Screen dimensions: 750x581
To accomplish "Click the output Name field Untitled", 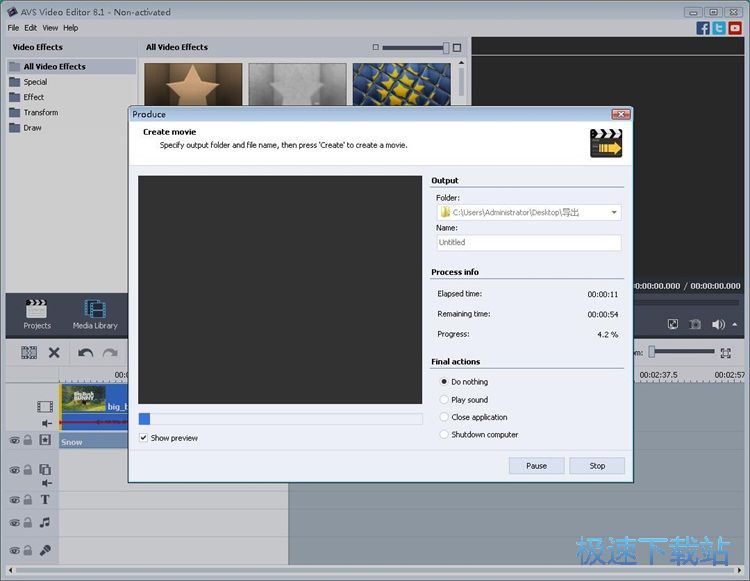I will point(529,242).
